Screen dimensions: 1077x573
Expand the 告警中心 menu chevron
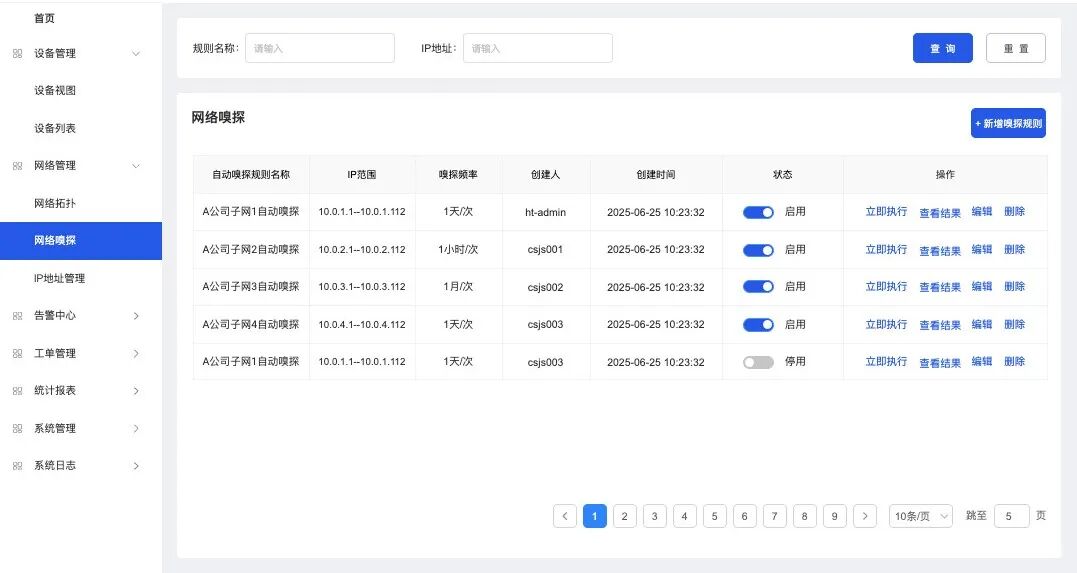136,316
